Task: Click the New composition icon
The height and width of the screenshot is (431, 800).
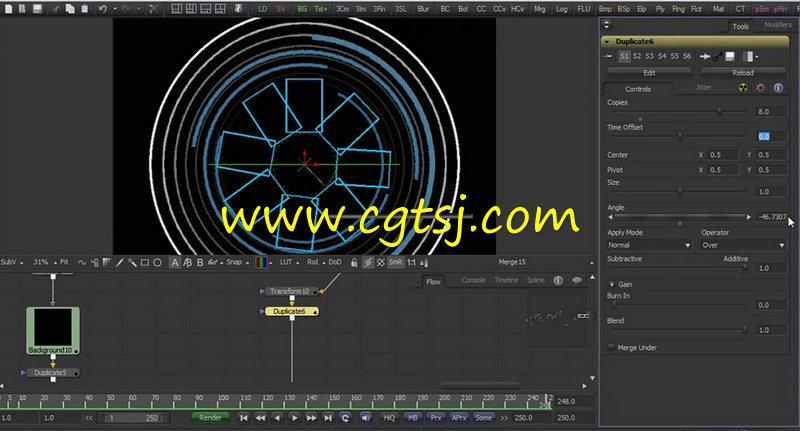Action: pos(9,9)
